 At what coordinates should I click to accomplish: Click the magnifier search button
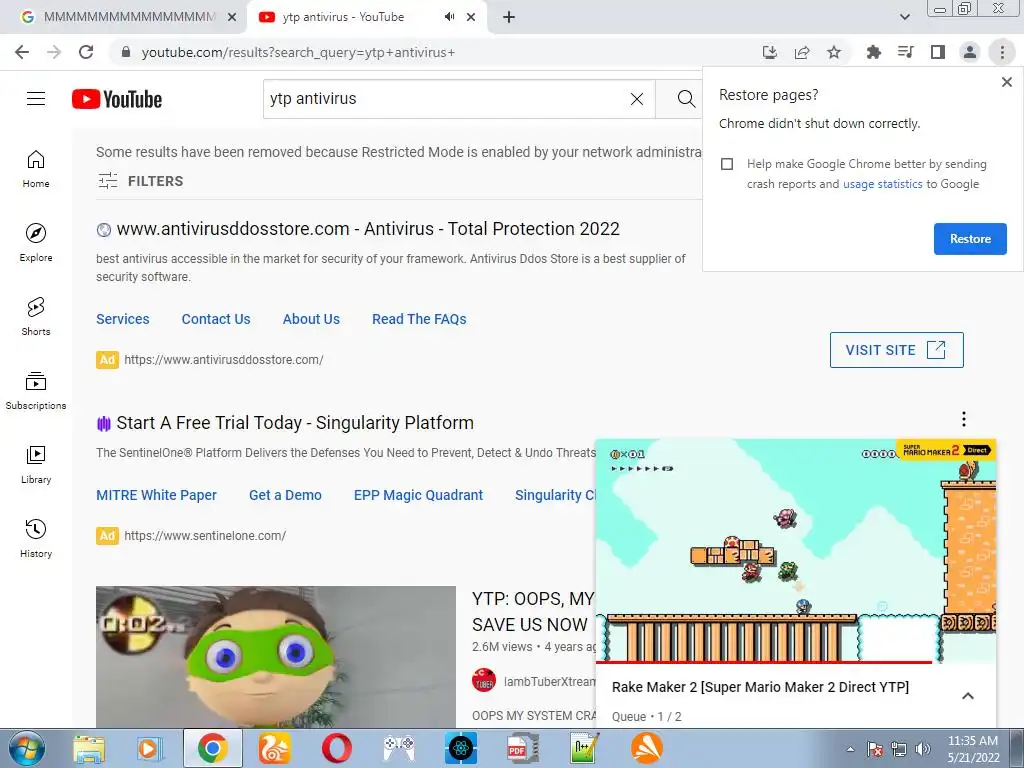(x=684, y=99)
